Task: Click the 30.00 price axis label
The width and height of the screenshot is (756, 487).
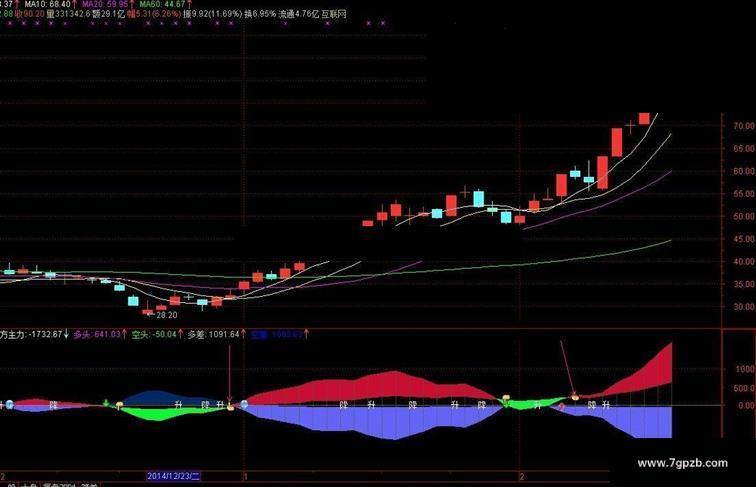Action: [x=744, y=307]
